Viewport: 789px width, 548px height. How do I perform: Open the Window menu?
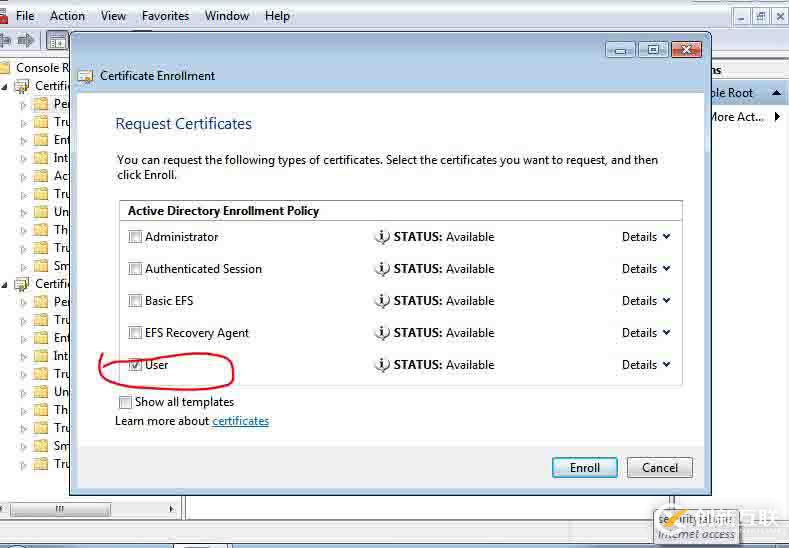click(x=226, y=16)
